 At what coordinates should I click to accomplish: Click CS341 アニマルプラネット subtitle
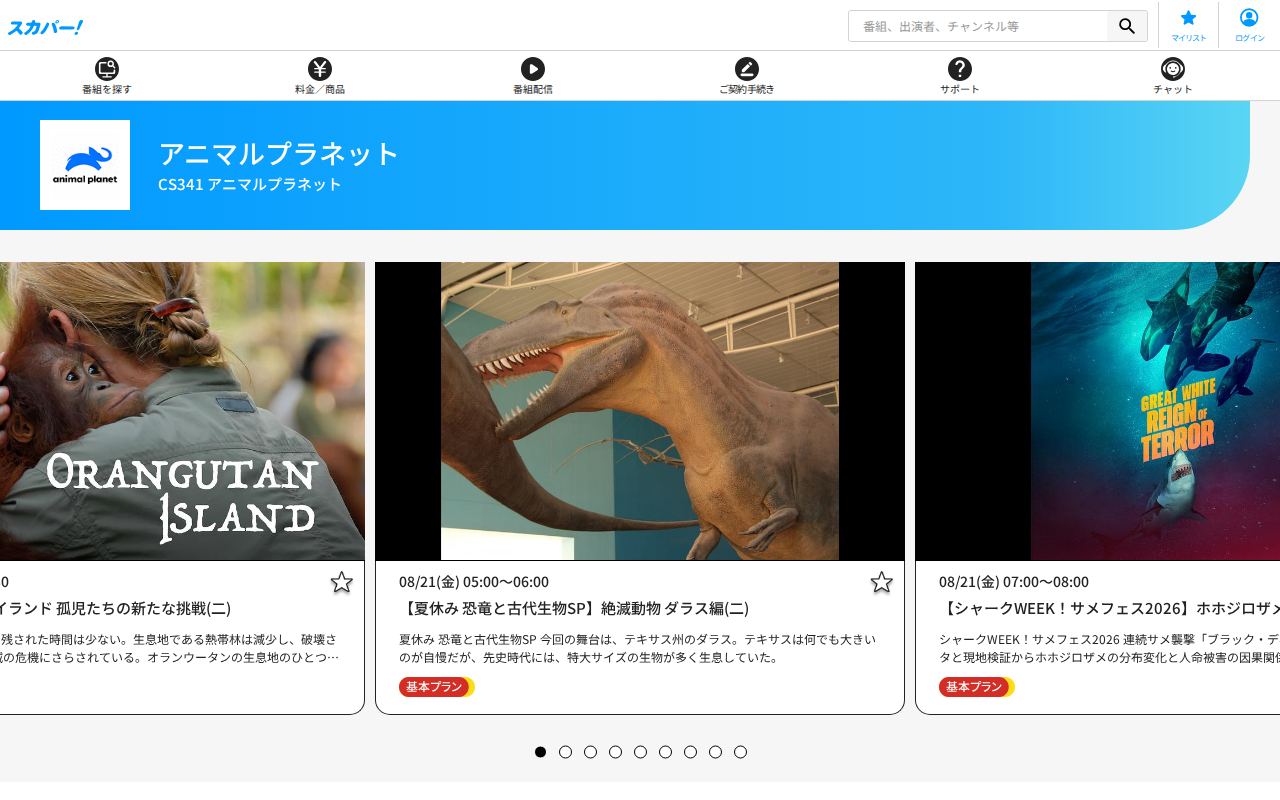point(250,184)
